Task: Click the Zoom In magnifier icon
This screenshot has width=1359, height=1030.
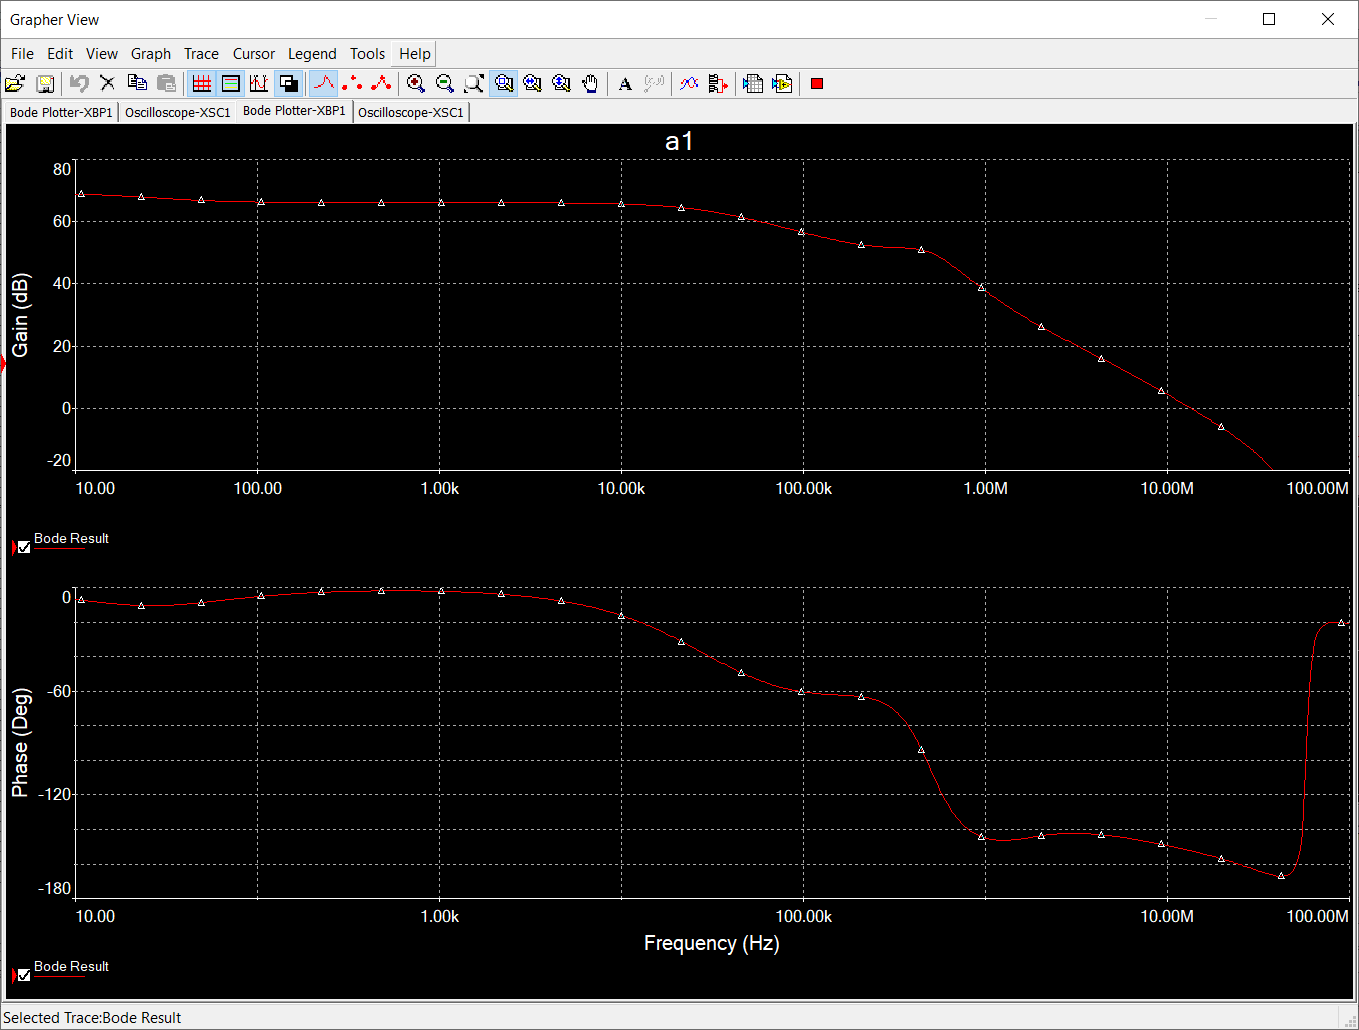Action: (x=416, y=84)
